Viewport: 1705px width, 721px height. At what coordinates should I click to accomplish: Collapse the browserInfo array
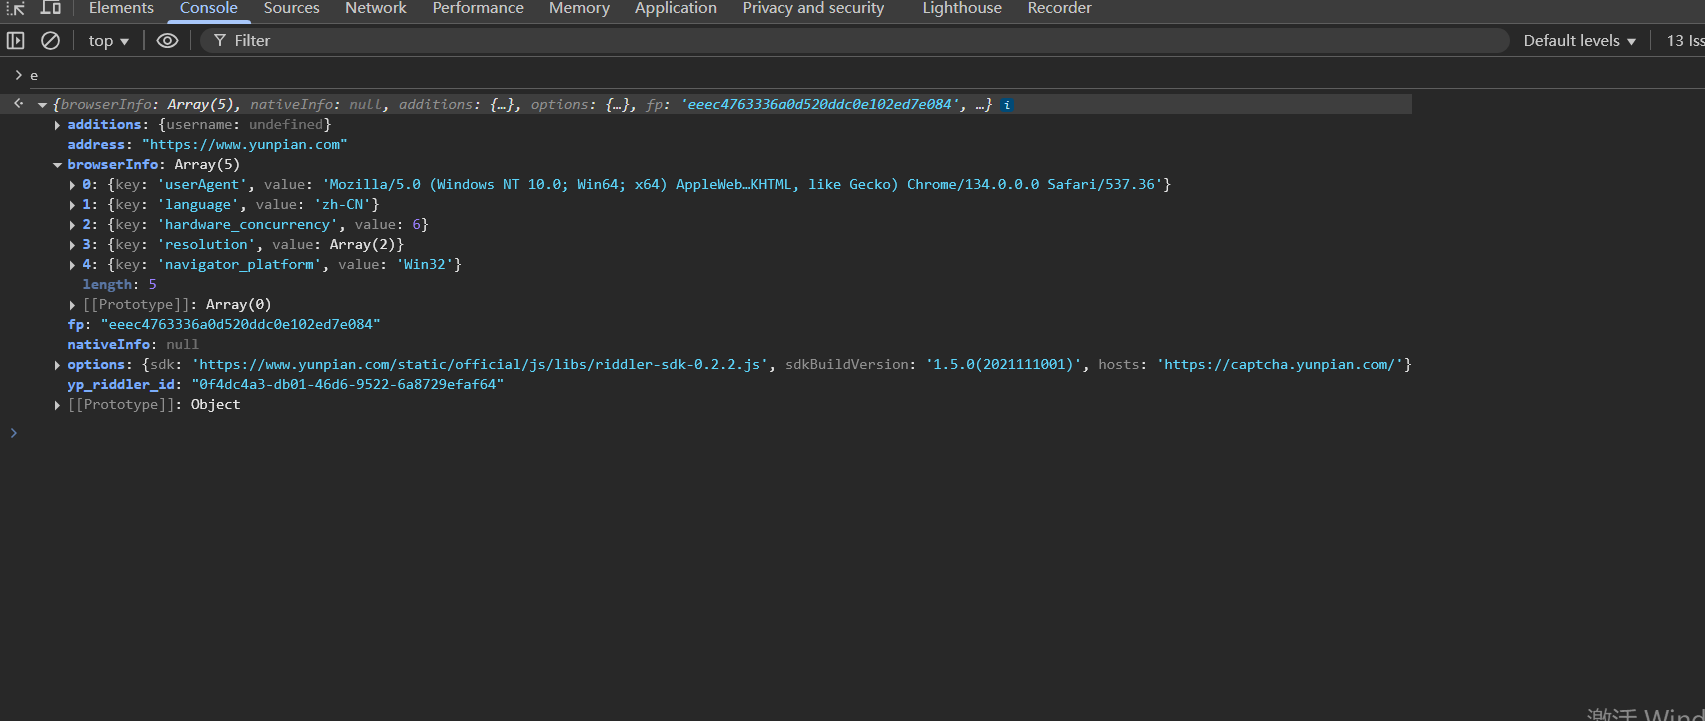pos(57,165)
